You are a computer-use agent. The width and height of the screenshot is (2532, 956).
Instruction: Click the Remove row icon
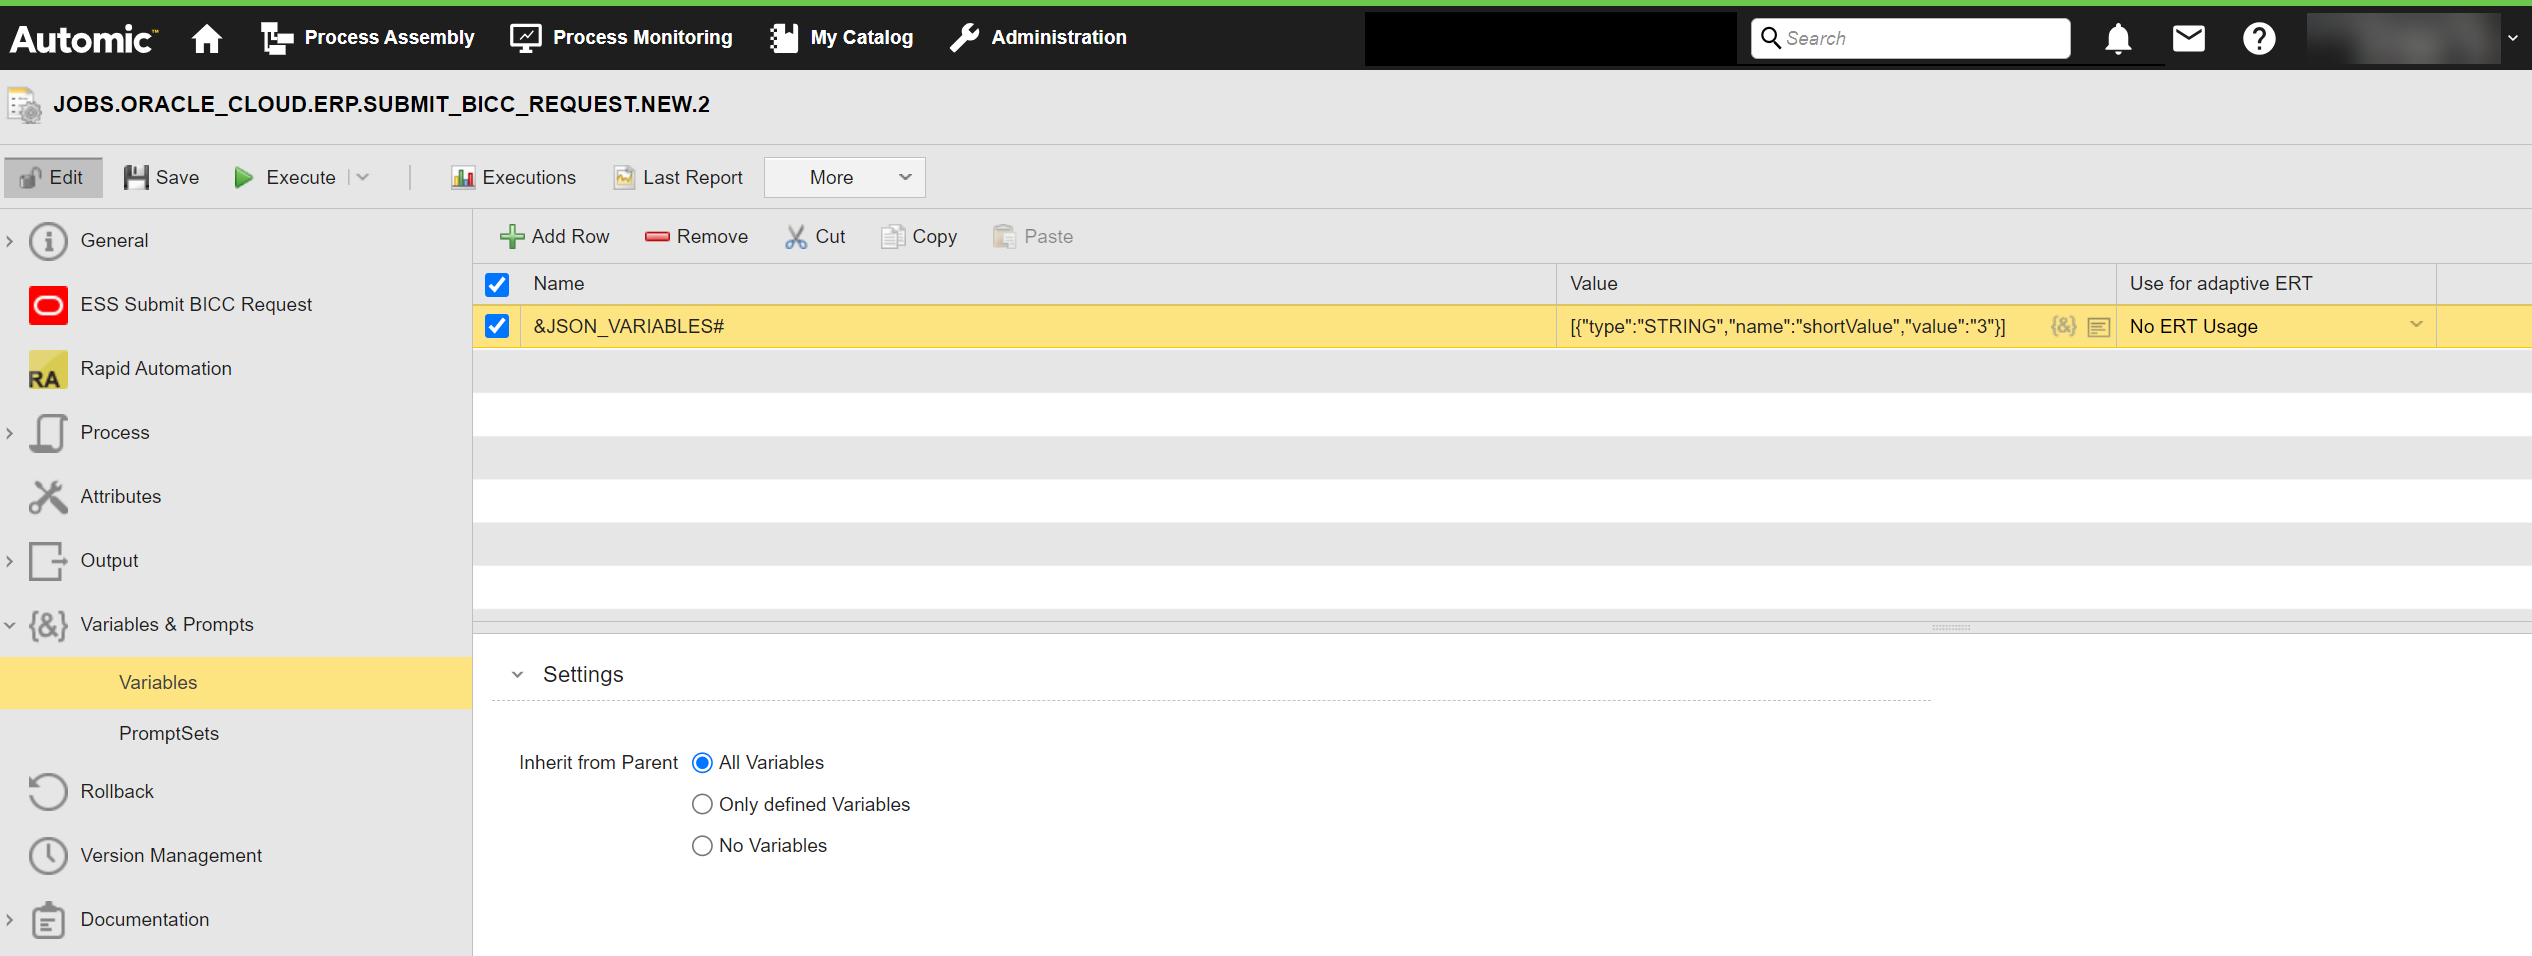tap(657, 237)
